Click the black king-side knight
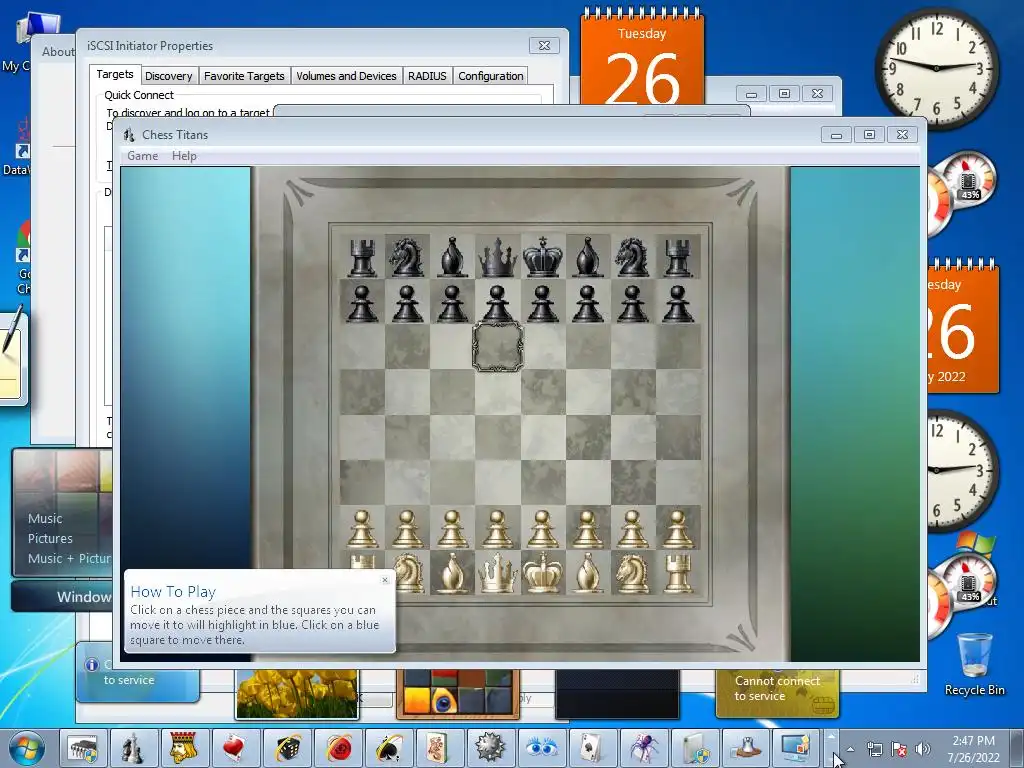Viewport: 1024px width, 768px height. 632,257
